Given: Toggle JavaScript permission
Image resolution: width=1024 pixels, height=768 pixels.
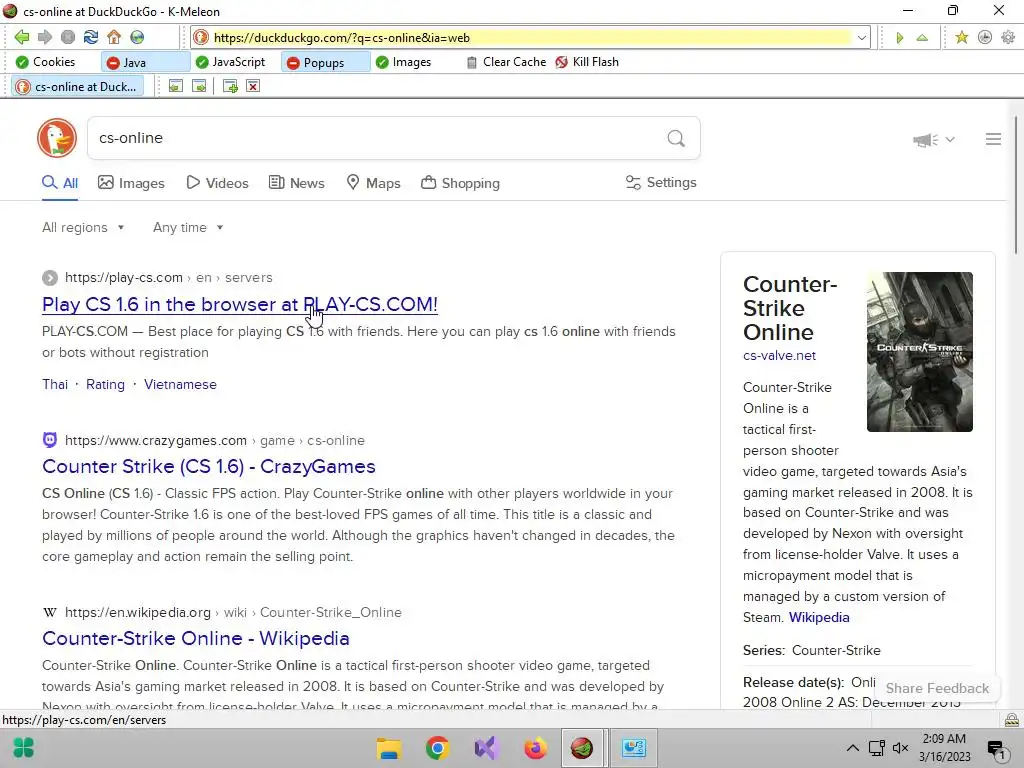Looking at the screenshot, I should pos(231,62).
